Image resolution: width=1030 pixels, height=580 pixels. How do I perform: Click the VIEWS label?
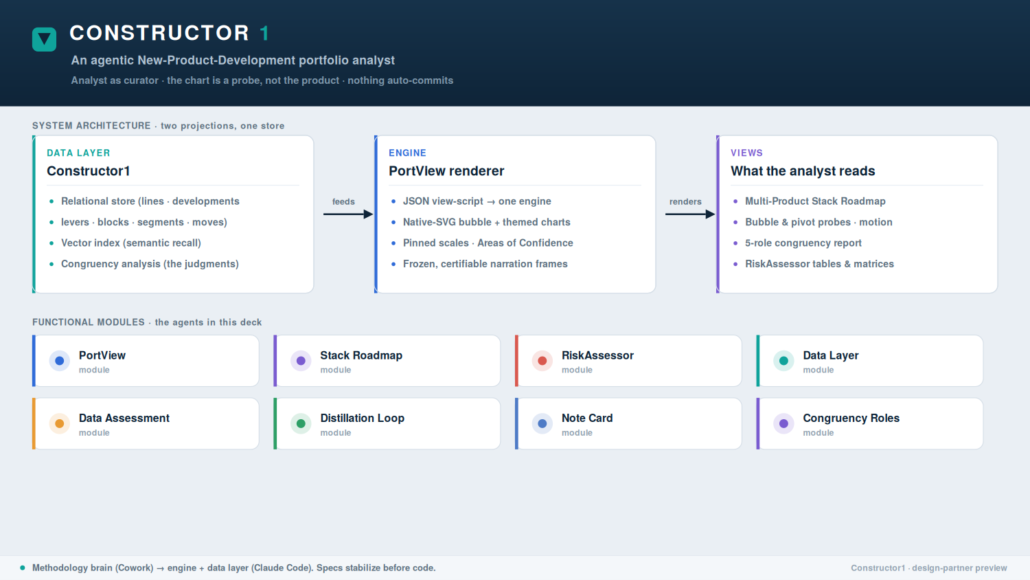click(747, 152)
